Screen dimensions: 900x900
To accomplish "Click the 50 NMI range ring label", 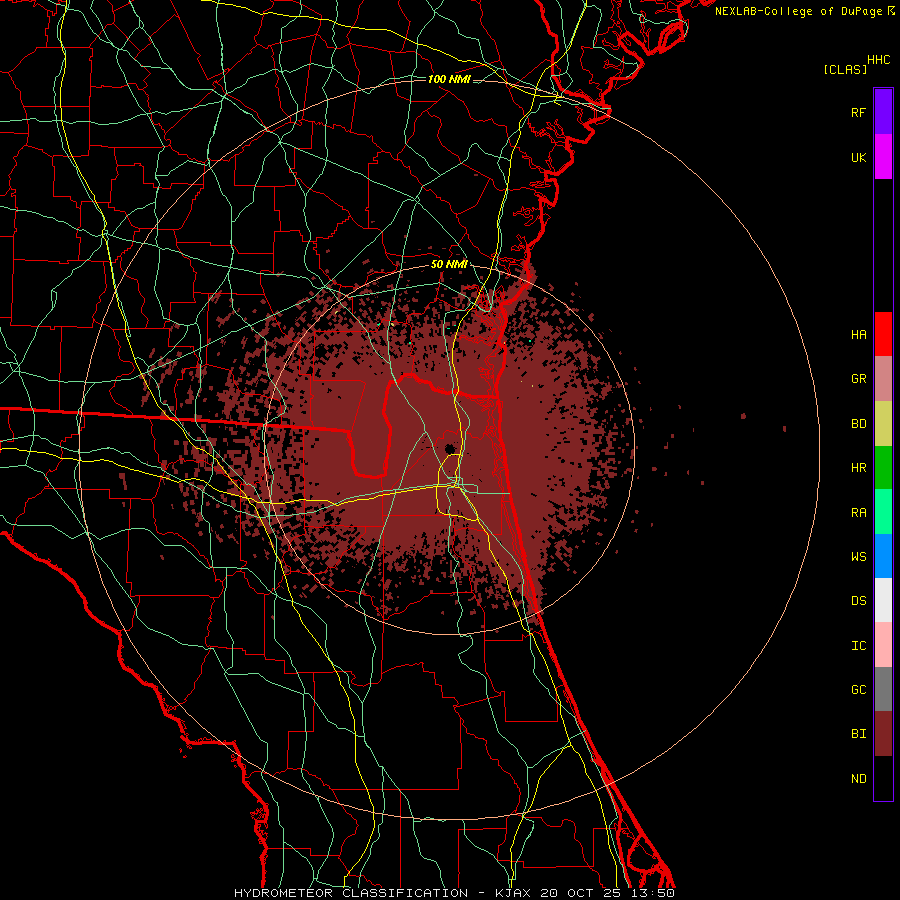I will 449,265.
